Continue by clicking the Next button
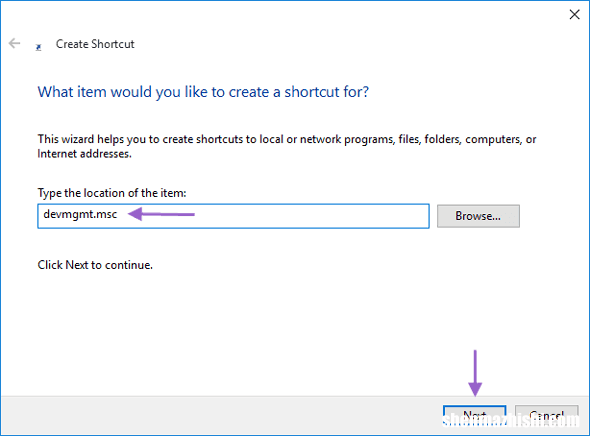 [474, 416]
